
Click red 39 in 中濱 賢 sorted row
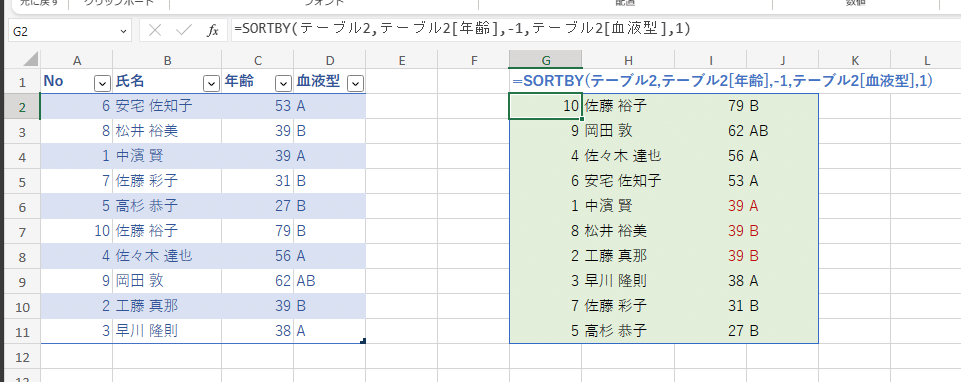pos(736,206)
